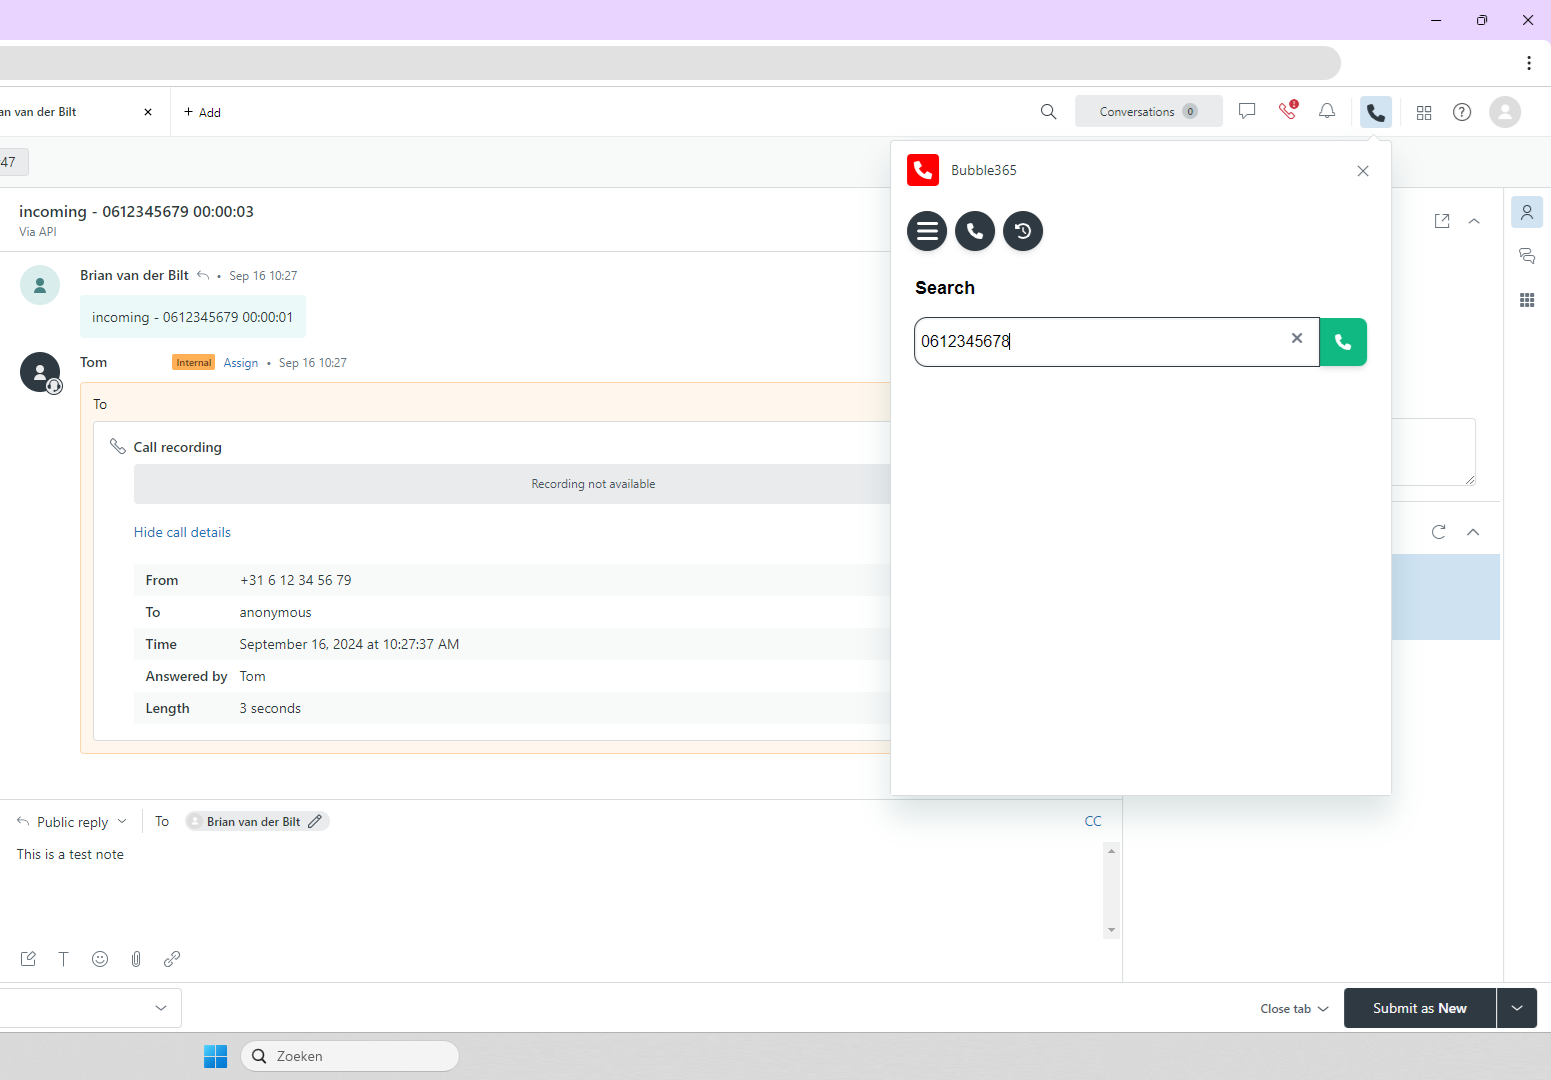Toggle text formatting options
Viewport: 1551px width, 1080px height.
pos(63,959)
